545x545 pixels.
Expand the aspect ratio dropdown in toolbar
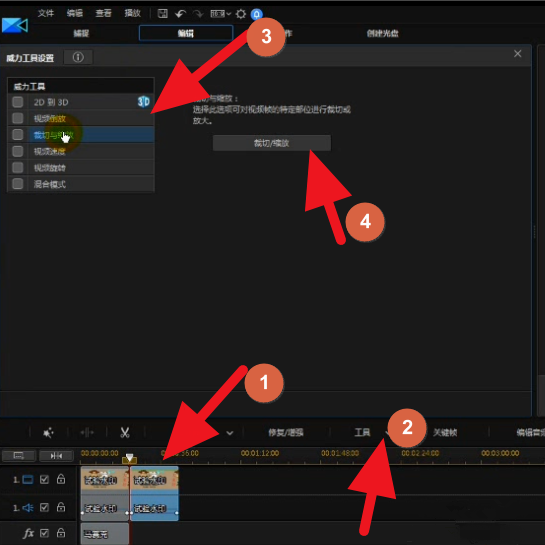pyautogui.click(x=220, y=14)
